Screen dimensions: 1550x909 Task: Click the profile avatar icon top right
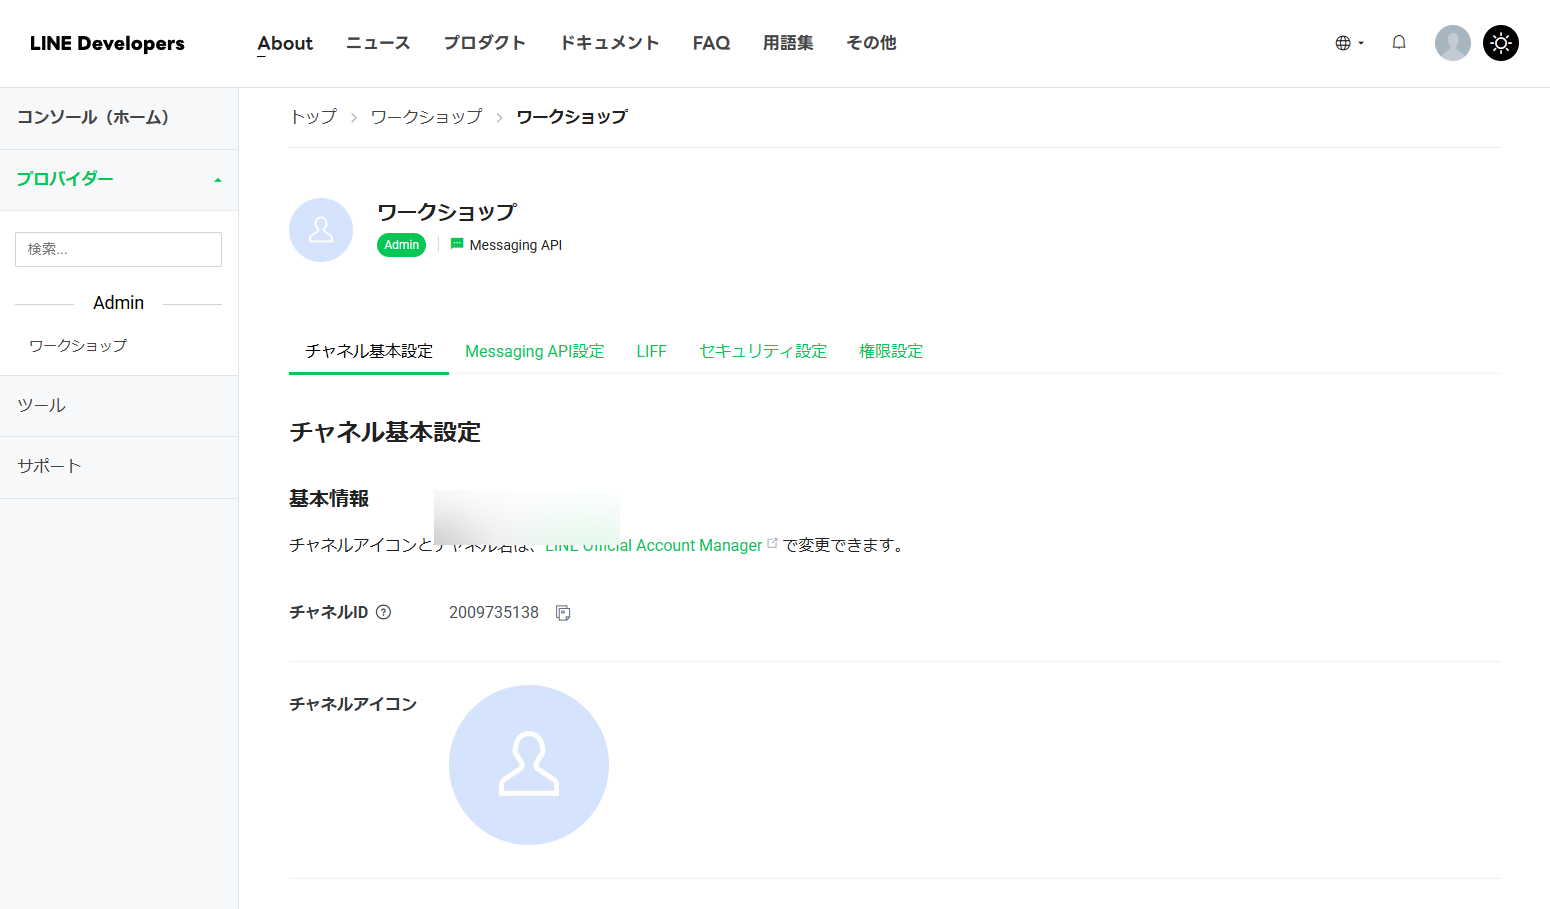pyautogui.click(x=1452, y=42)
